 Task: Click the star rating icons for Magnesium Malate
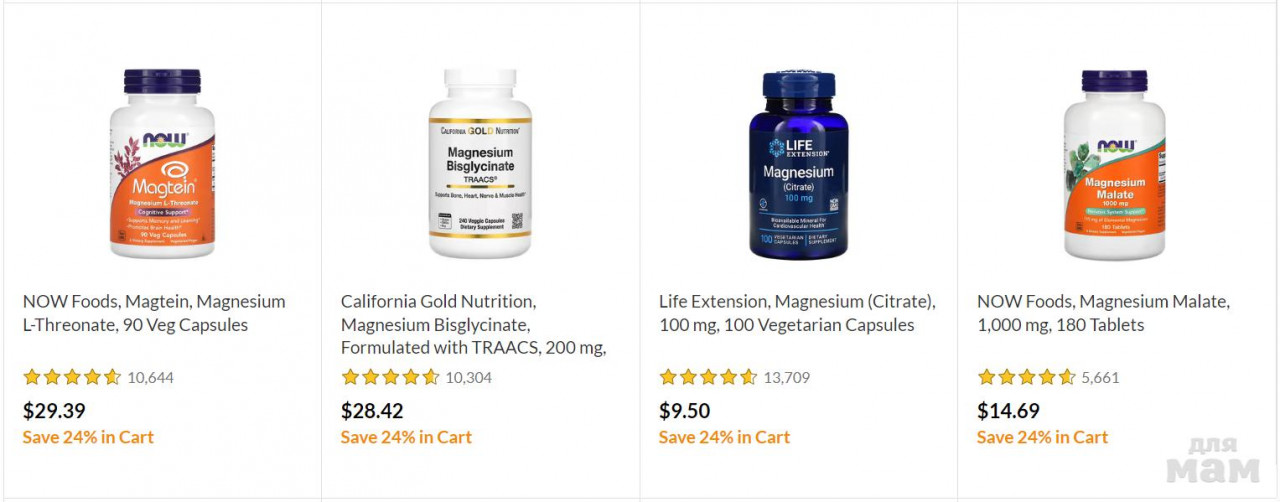click(x=1026, y=377)
